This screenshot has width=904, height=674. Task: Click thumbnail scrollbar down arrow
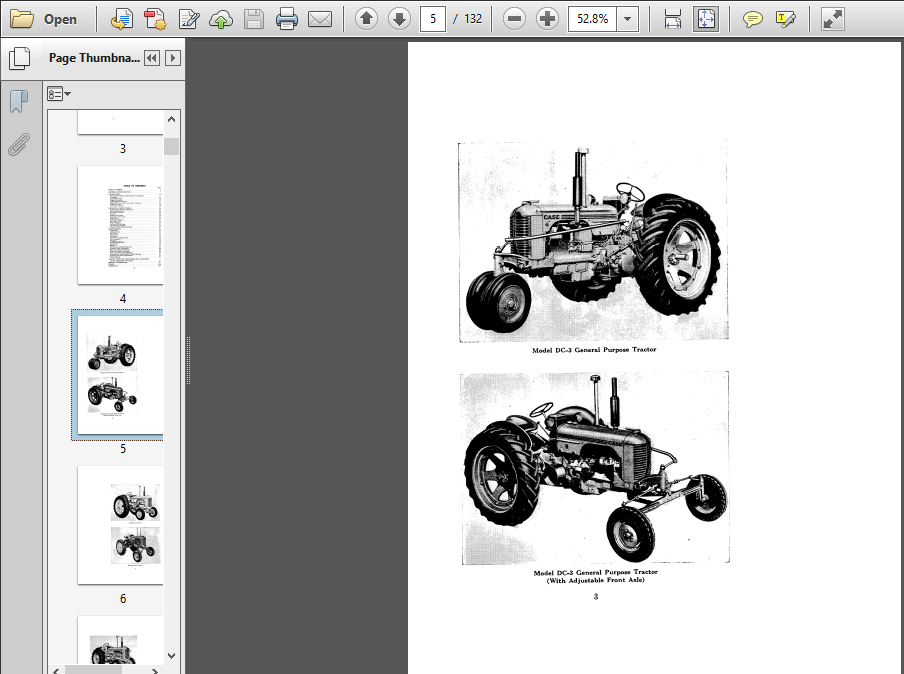[171, 656]
